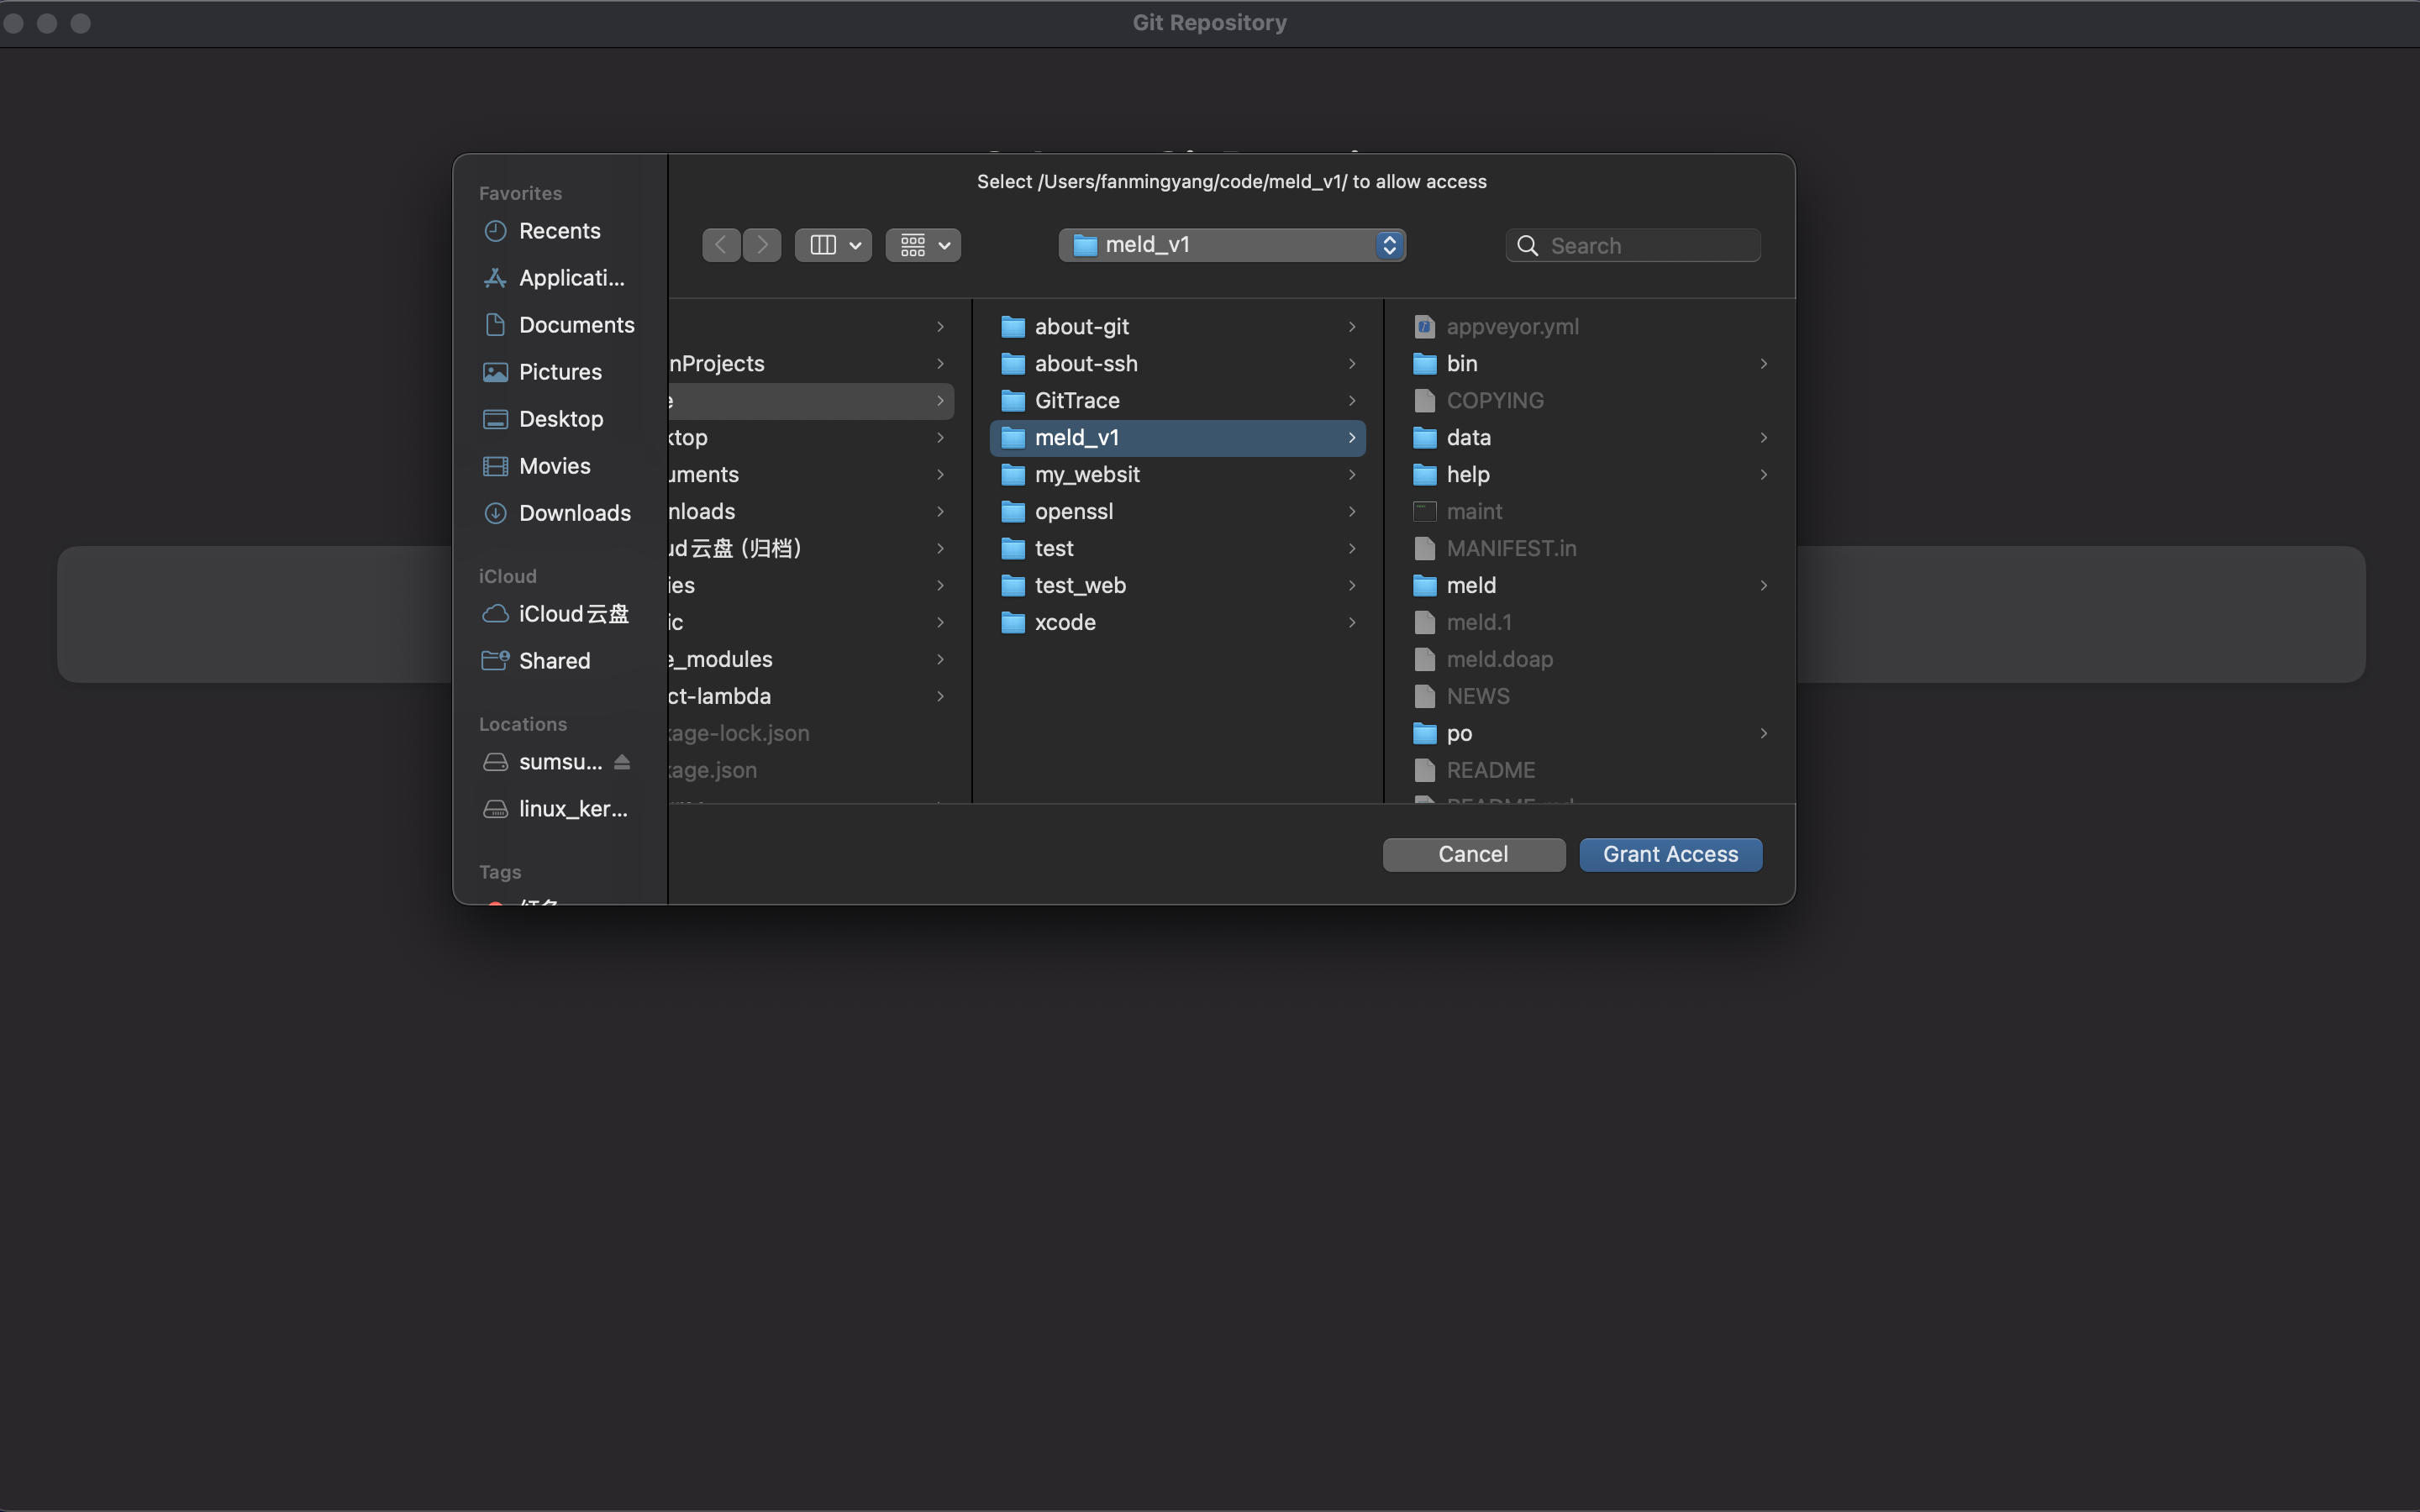
Task: Expand the test_web folder via its chevron
Action: coord(1351,585)
